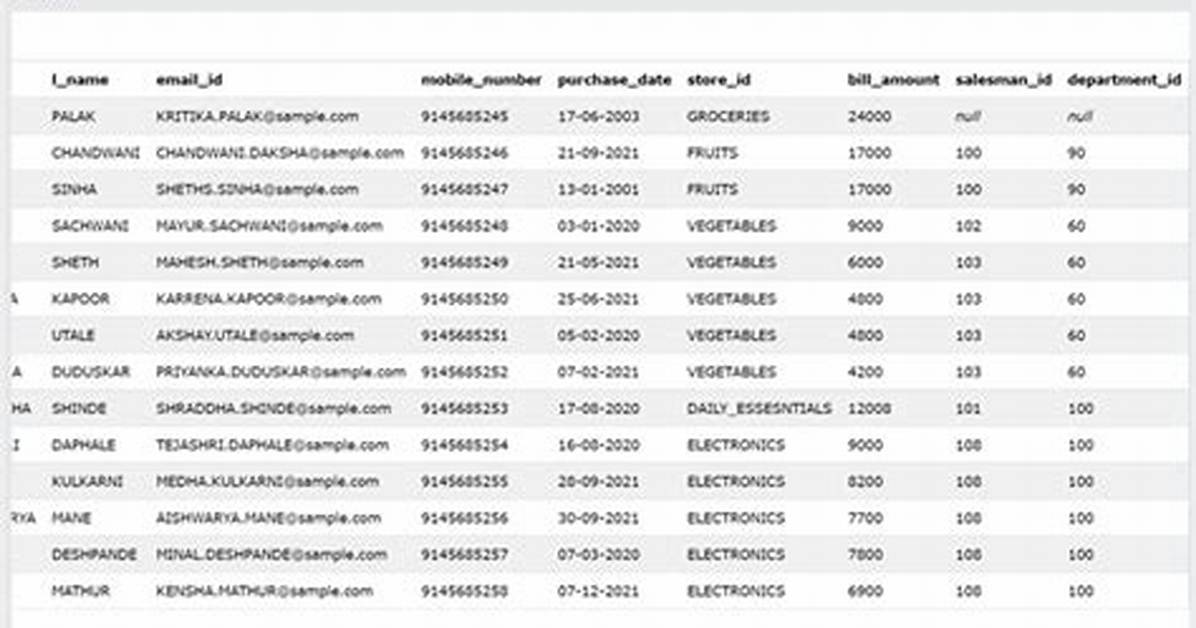The width and height of the screenshot is (1196, 628).
Task: Click the 6000 bill amount cell
Action: coord(865,262)
